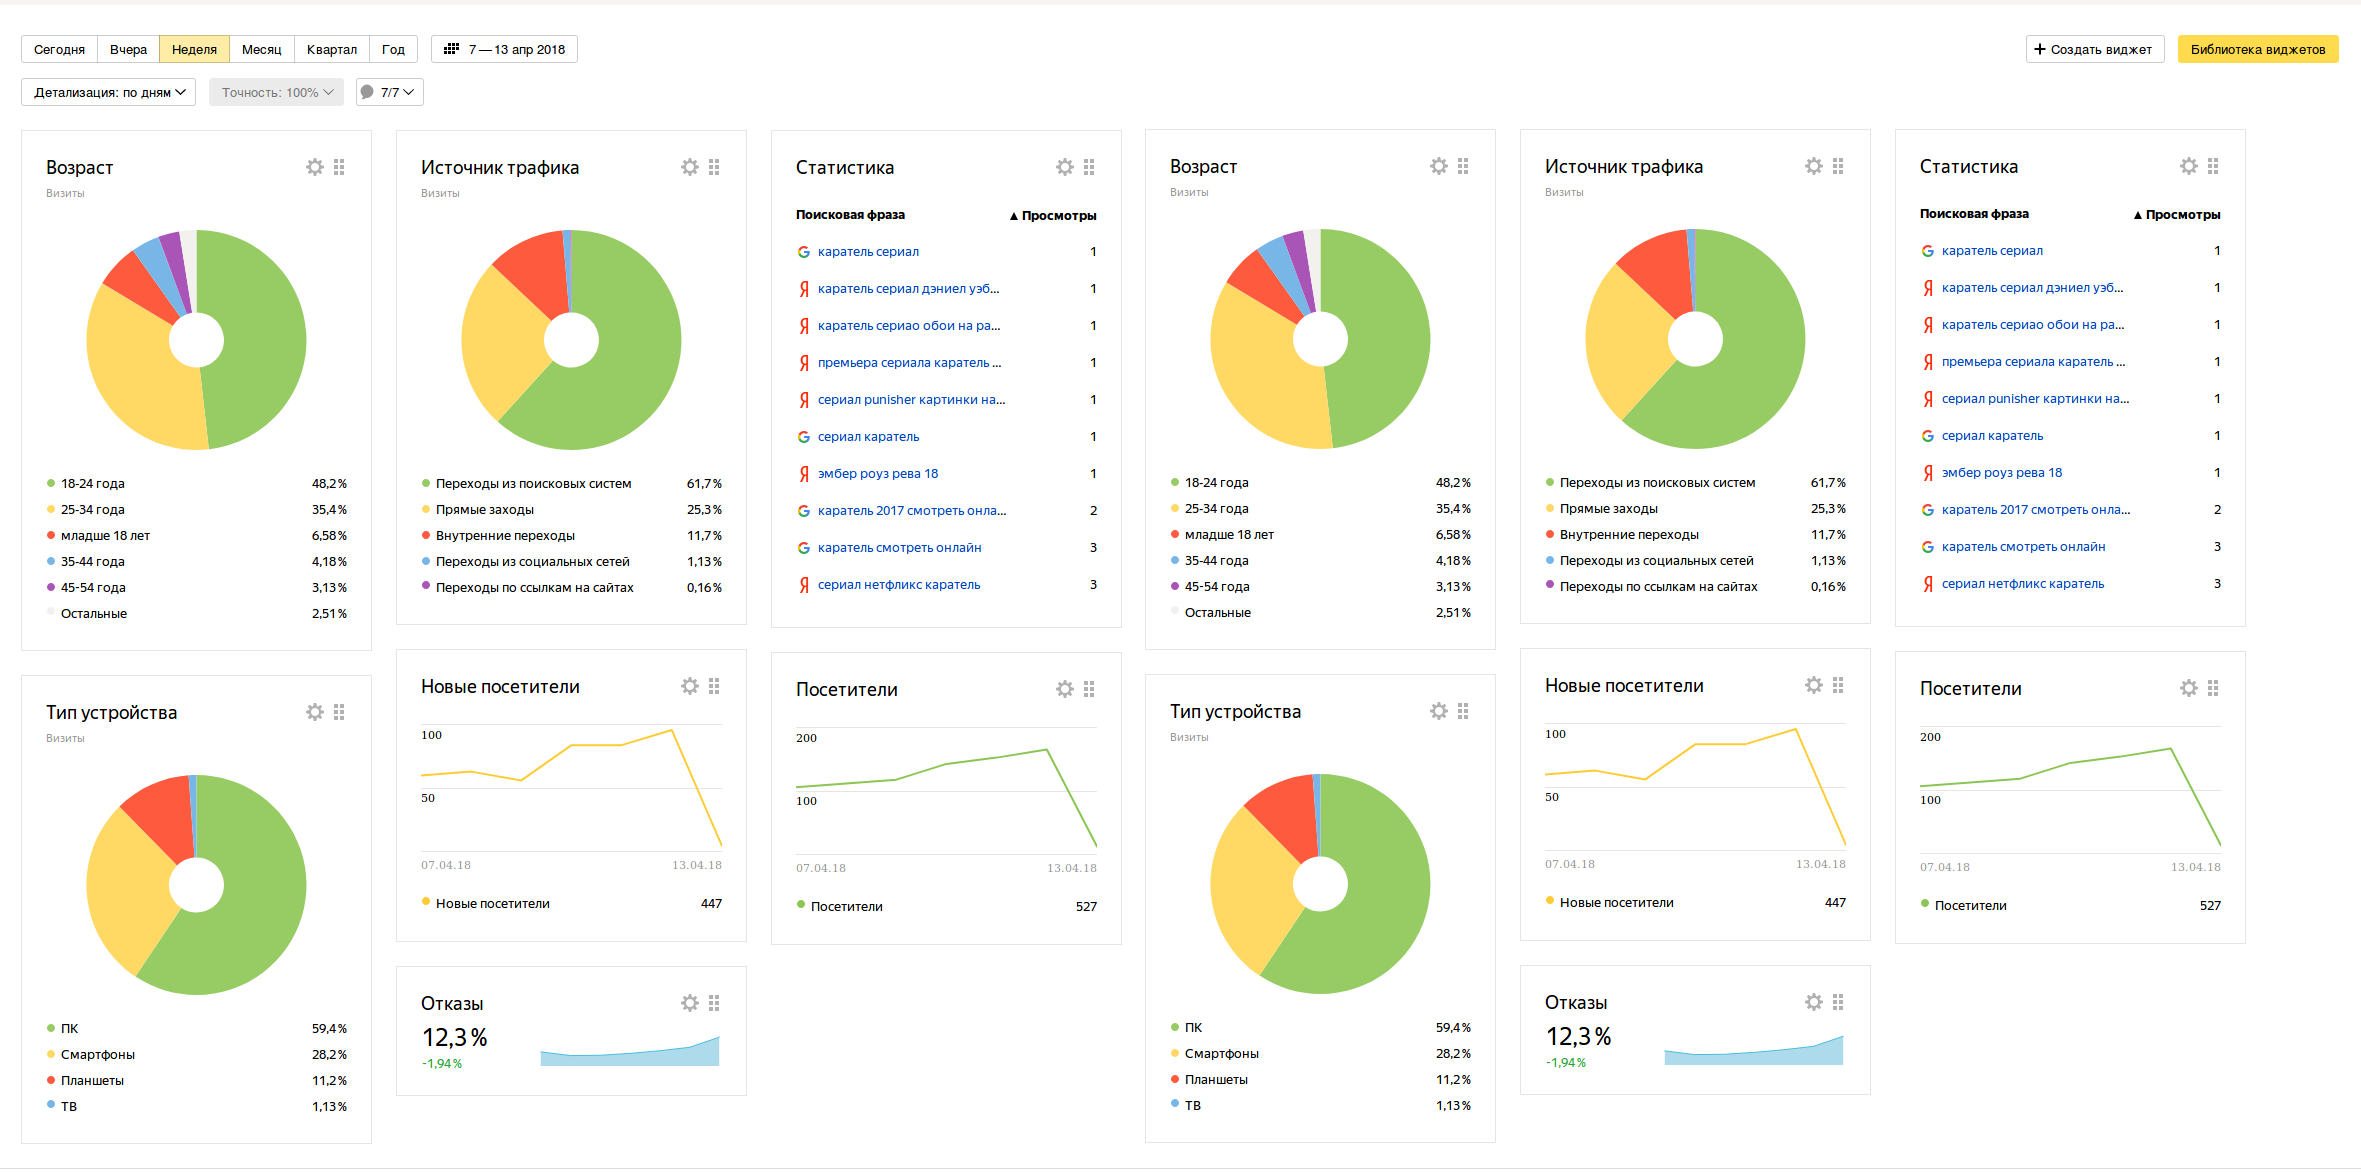Screen dimensions: 2361x1173
Task: Open 'каратель смотреть онлайн' link in left Статистика
Action: 899,548
